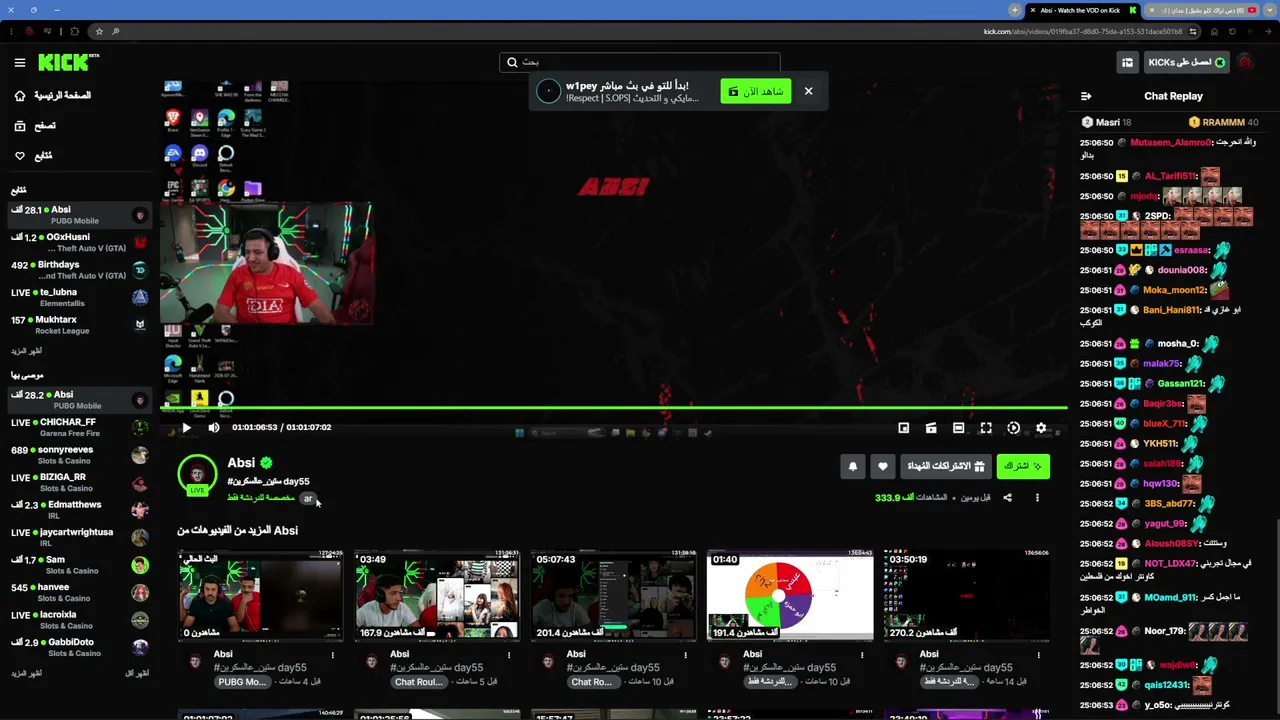Go to the KICK logo homepage

(x=68, y=62)
